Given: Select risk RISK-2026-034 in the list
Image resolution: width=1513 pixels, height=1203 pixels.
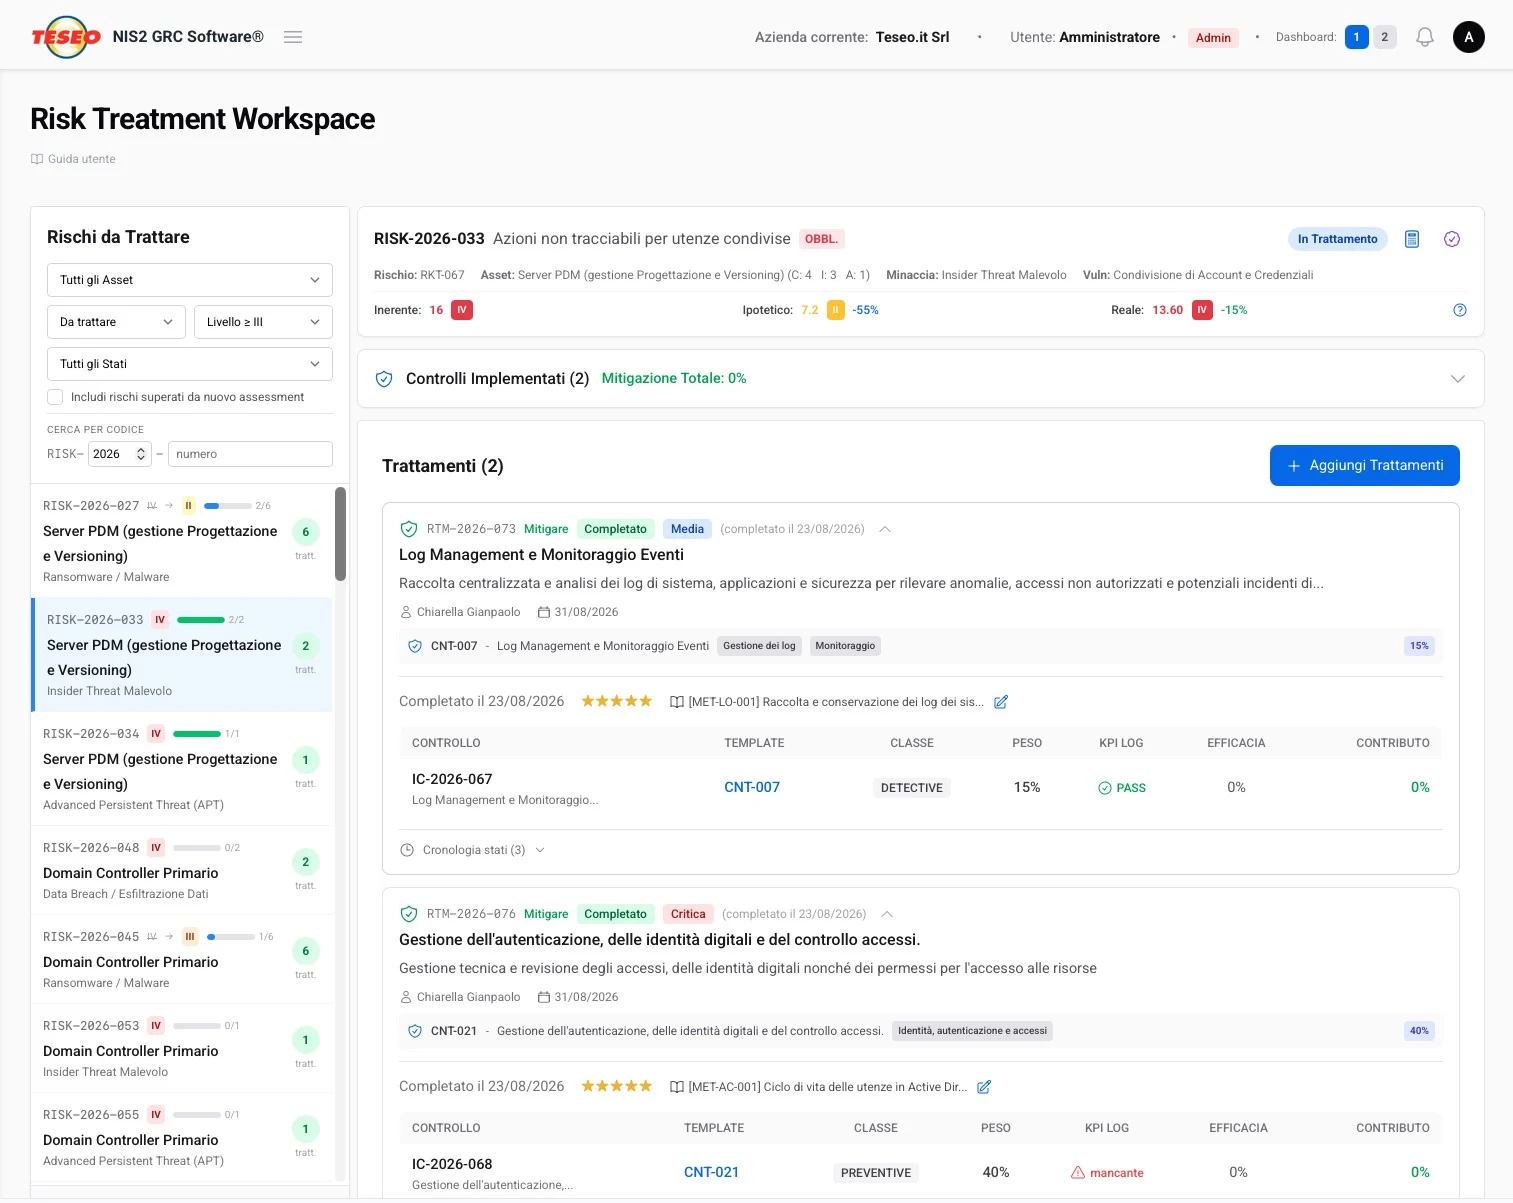Looking at the screenshot, I should click(182, 768).
